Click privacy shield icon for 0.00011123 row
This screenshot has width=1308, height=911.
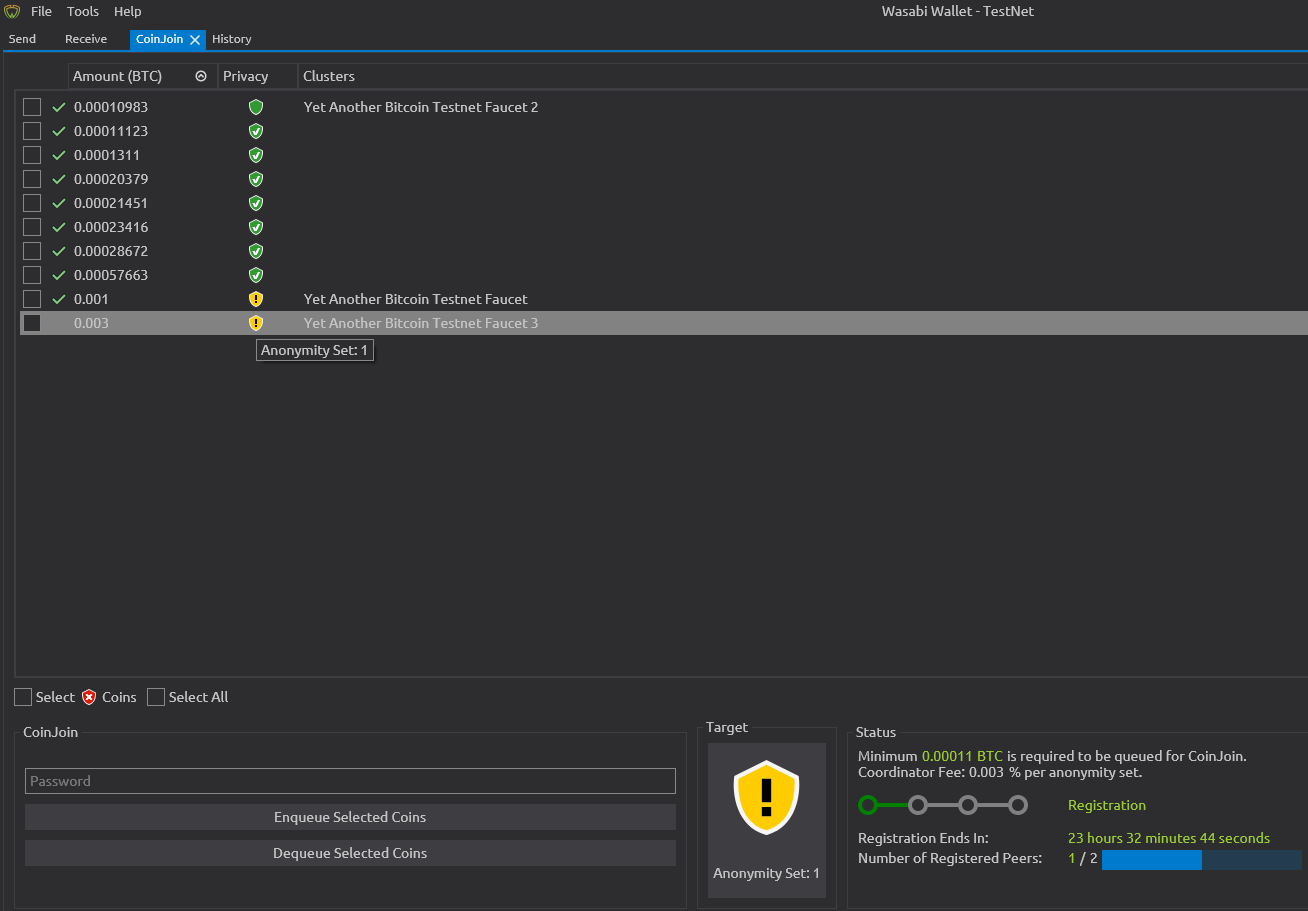(256, 131)
